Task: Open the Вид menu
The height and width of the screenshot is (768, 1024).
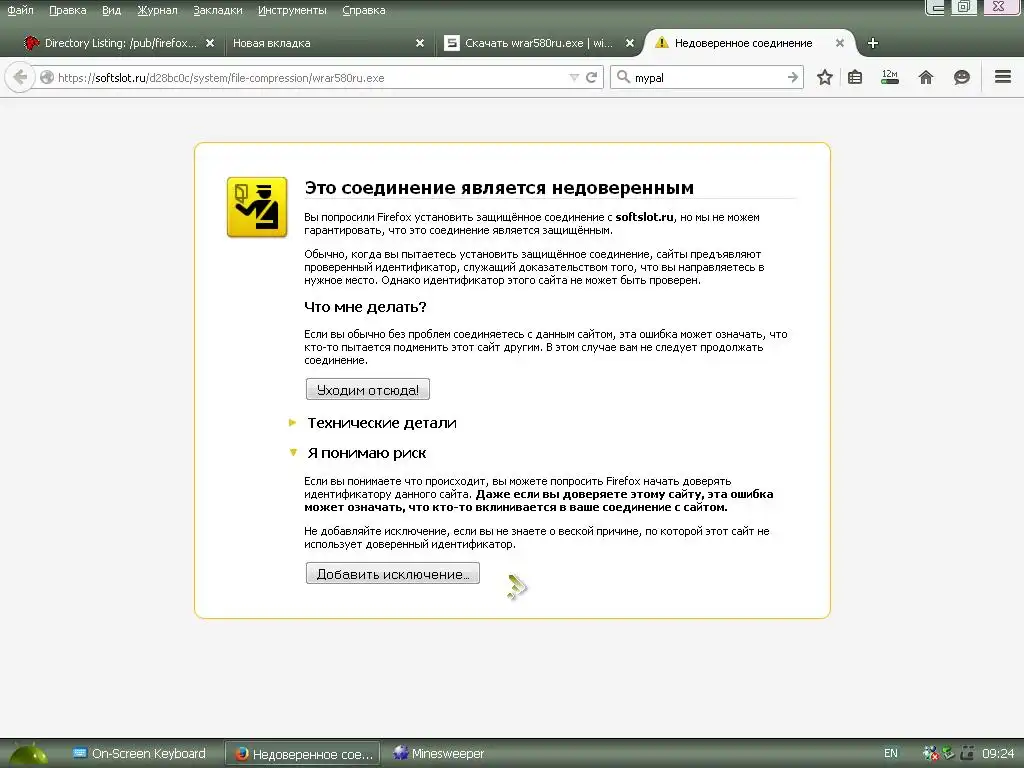Action: [x=112, y=10]
